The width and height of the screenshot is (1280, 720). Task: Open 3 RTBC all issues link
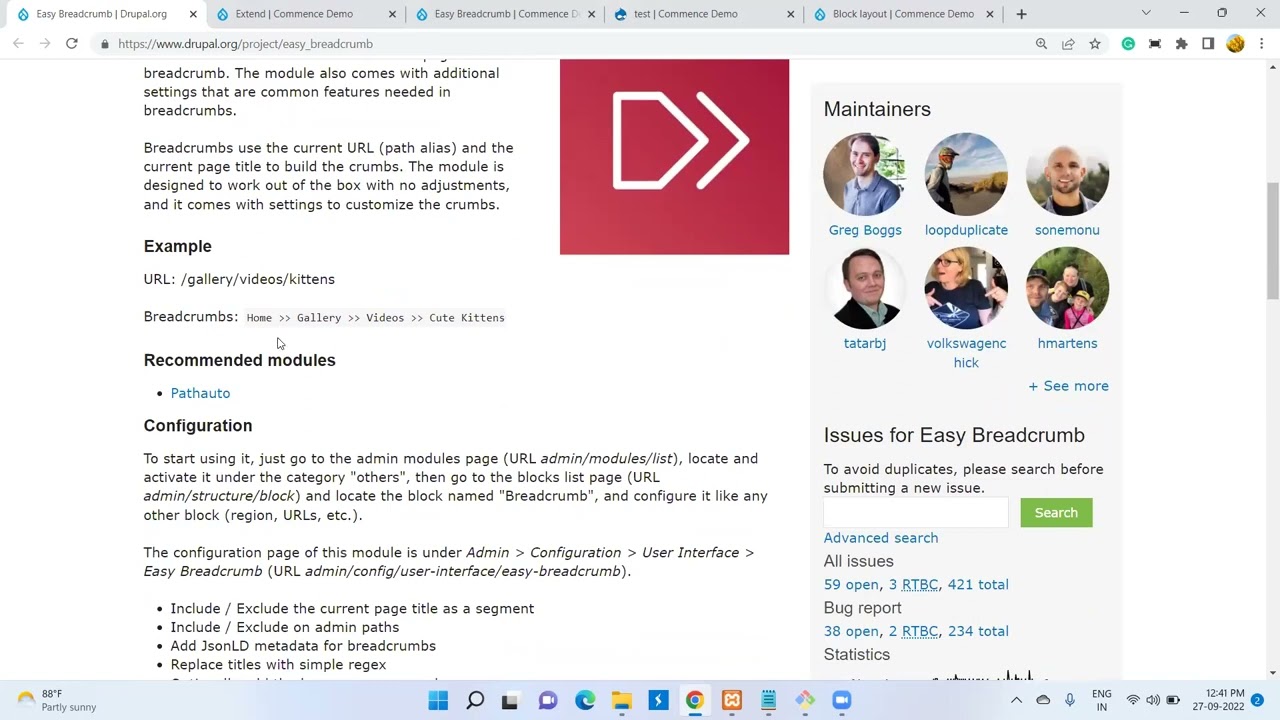pos(913,585)
